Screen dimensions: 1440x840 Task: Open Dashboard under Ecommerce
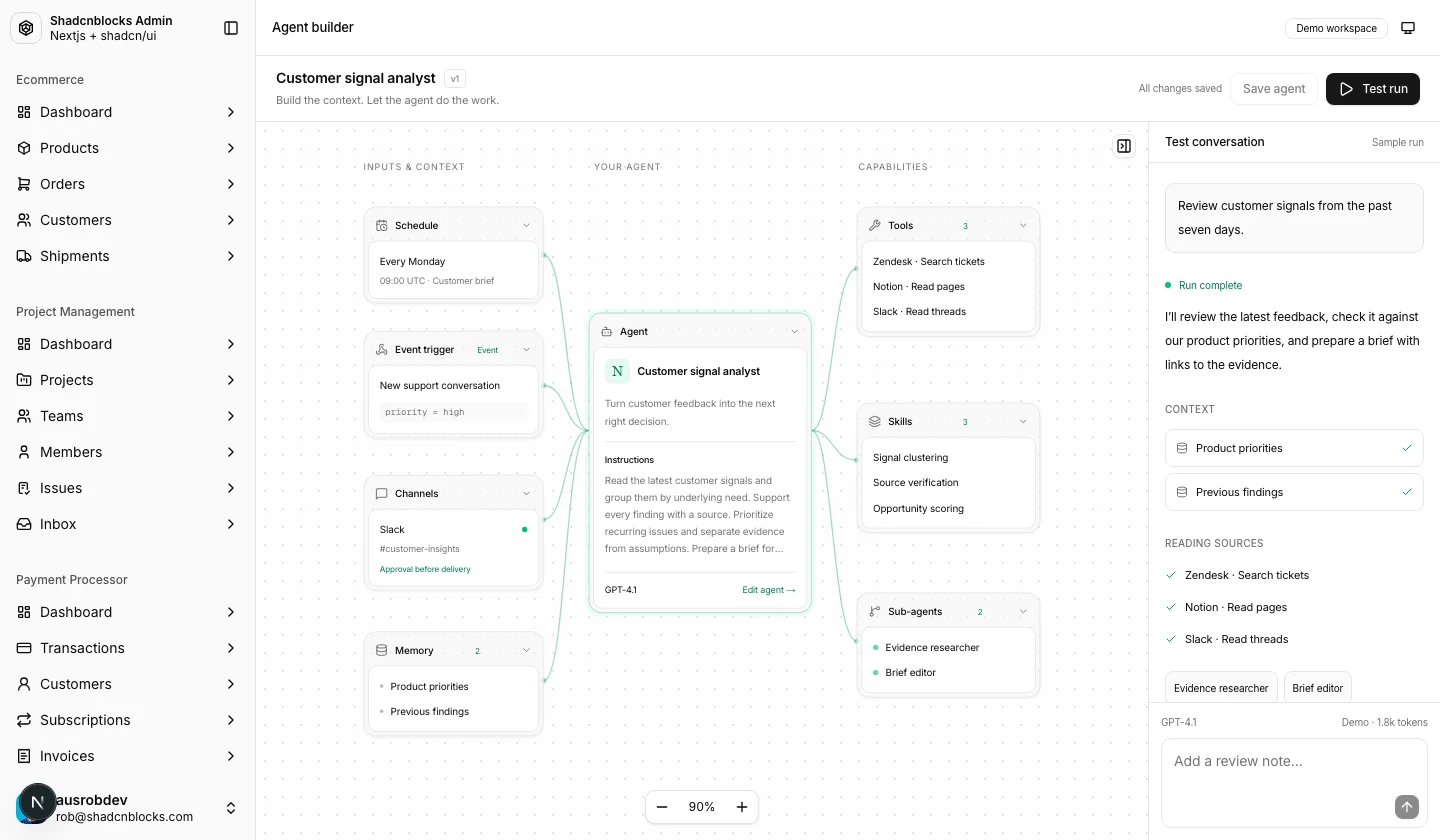128,112
